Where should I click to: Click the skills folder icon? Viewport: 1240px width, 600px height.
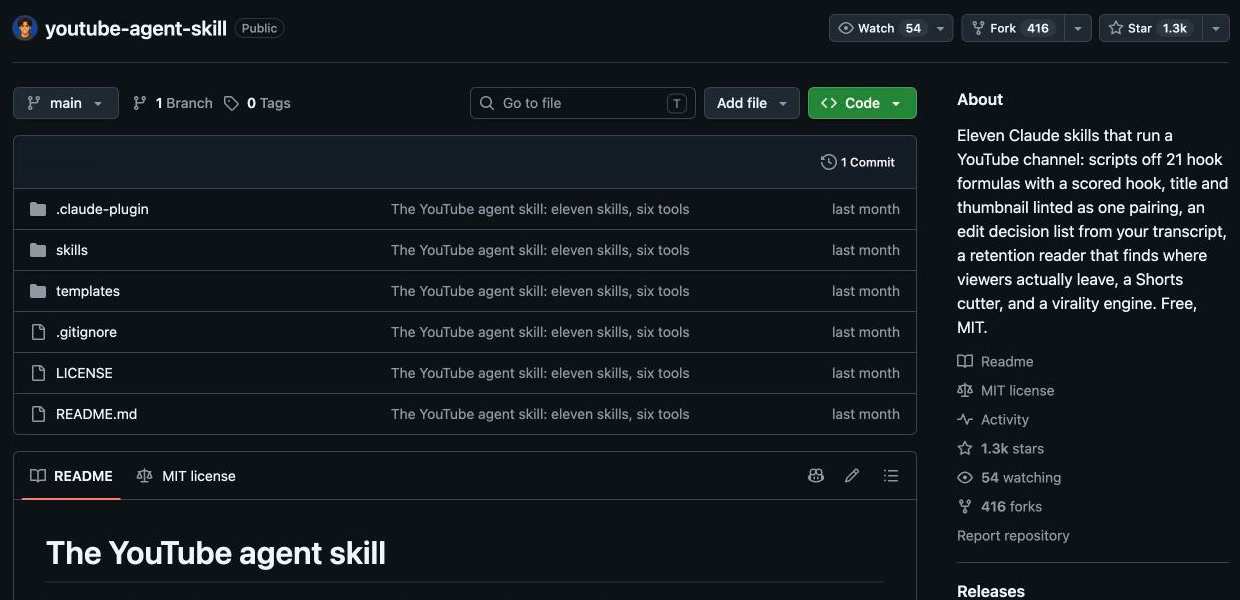[x=38, y=250]
